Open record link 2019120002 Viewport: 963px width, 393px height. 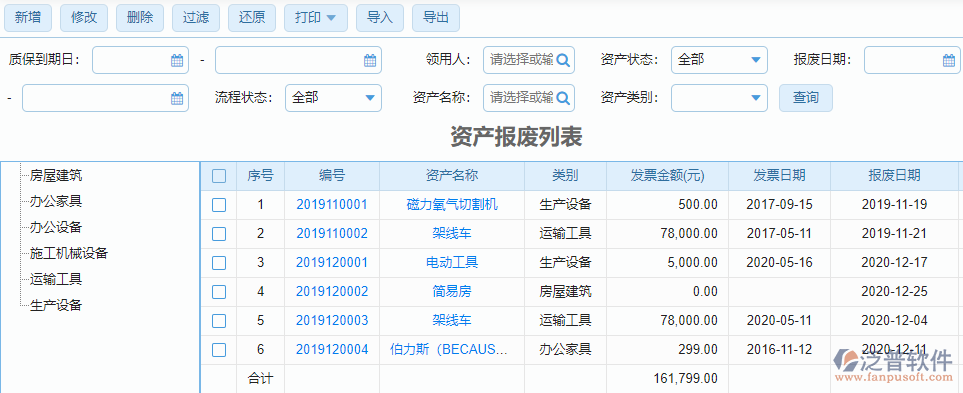coord(332,292)
